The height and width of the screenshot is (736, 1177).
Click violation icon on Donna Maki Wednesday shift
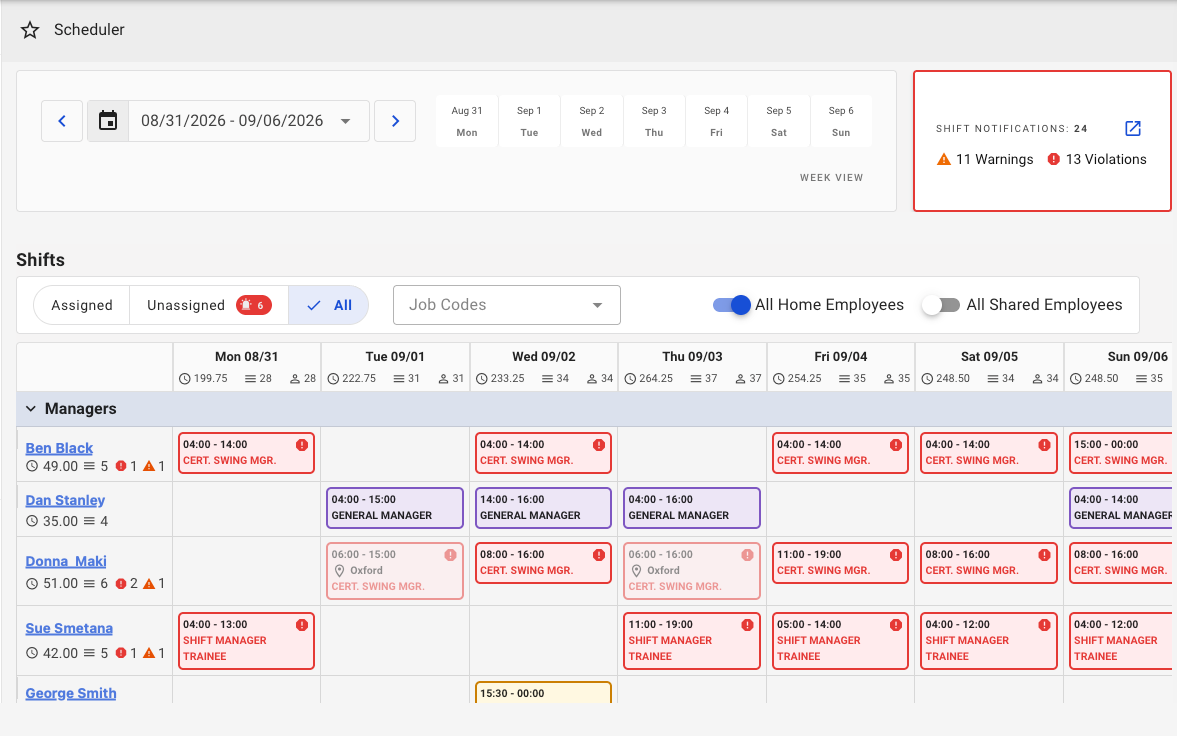pyautogui.click(x=599, y=555)
